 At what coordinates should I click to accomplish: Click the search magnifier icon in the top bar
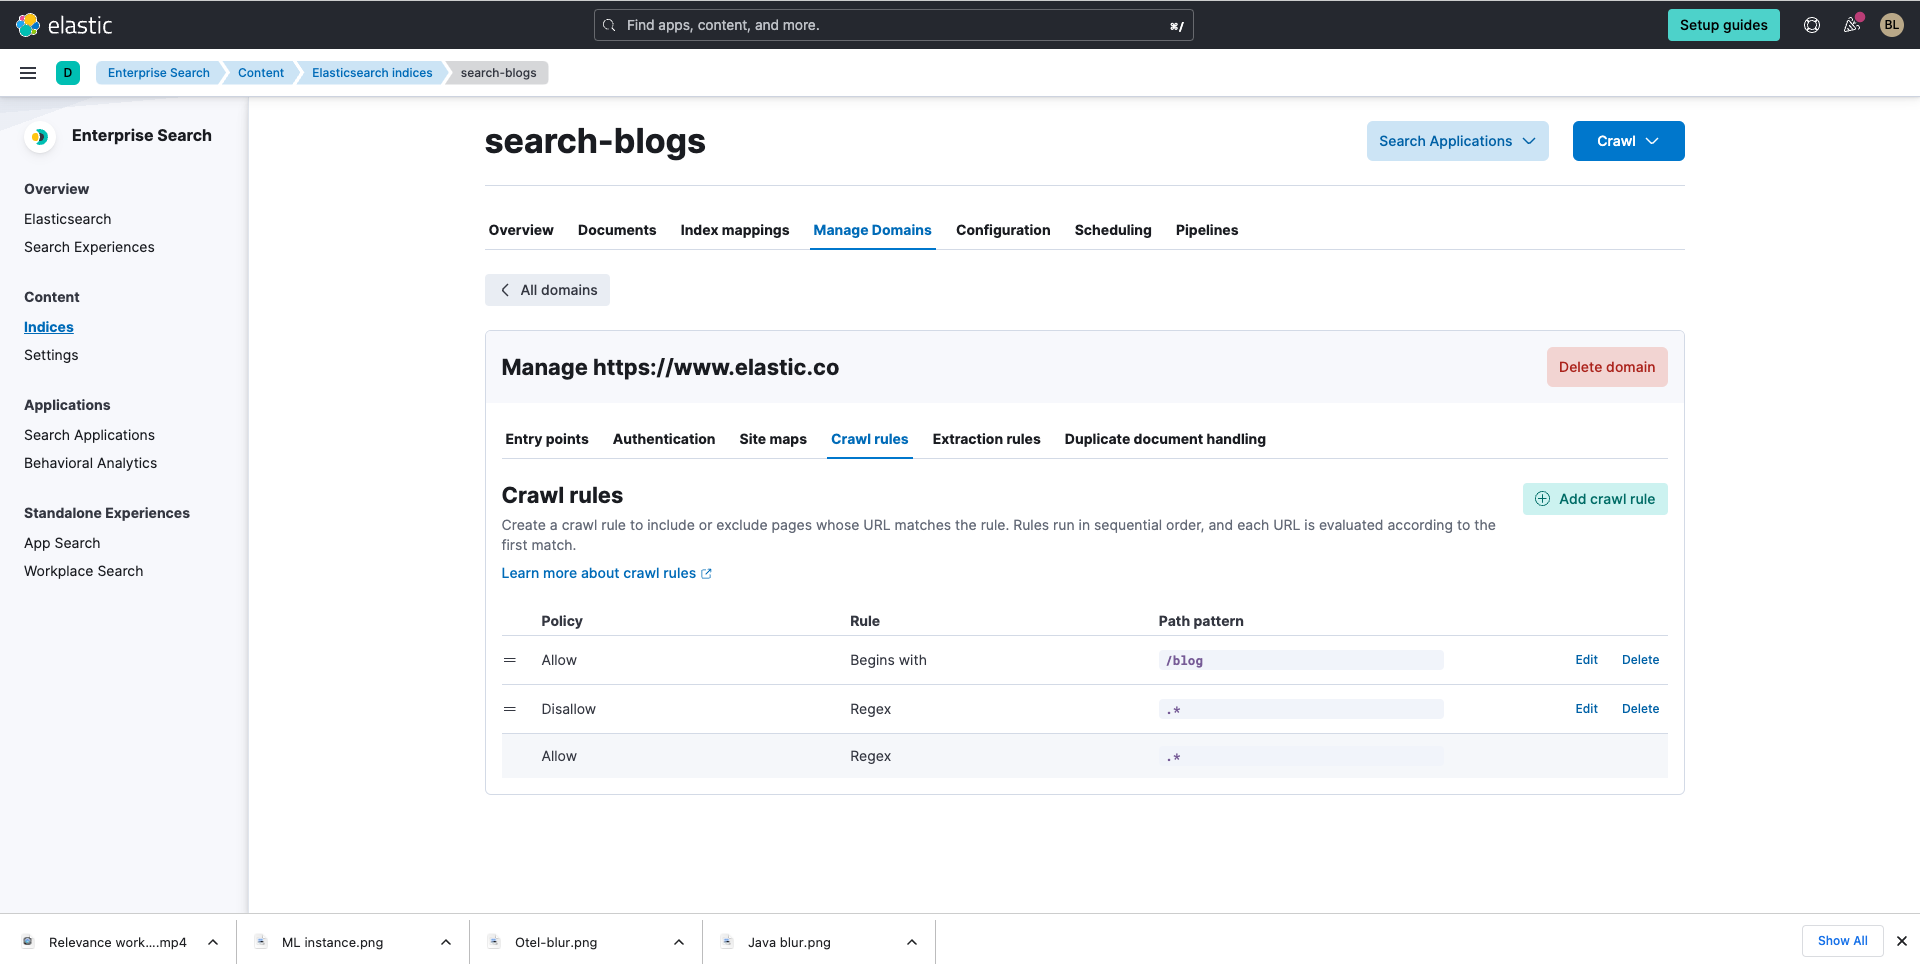coord(609,25)
